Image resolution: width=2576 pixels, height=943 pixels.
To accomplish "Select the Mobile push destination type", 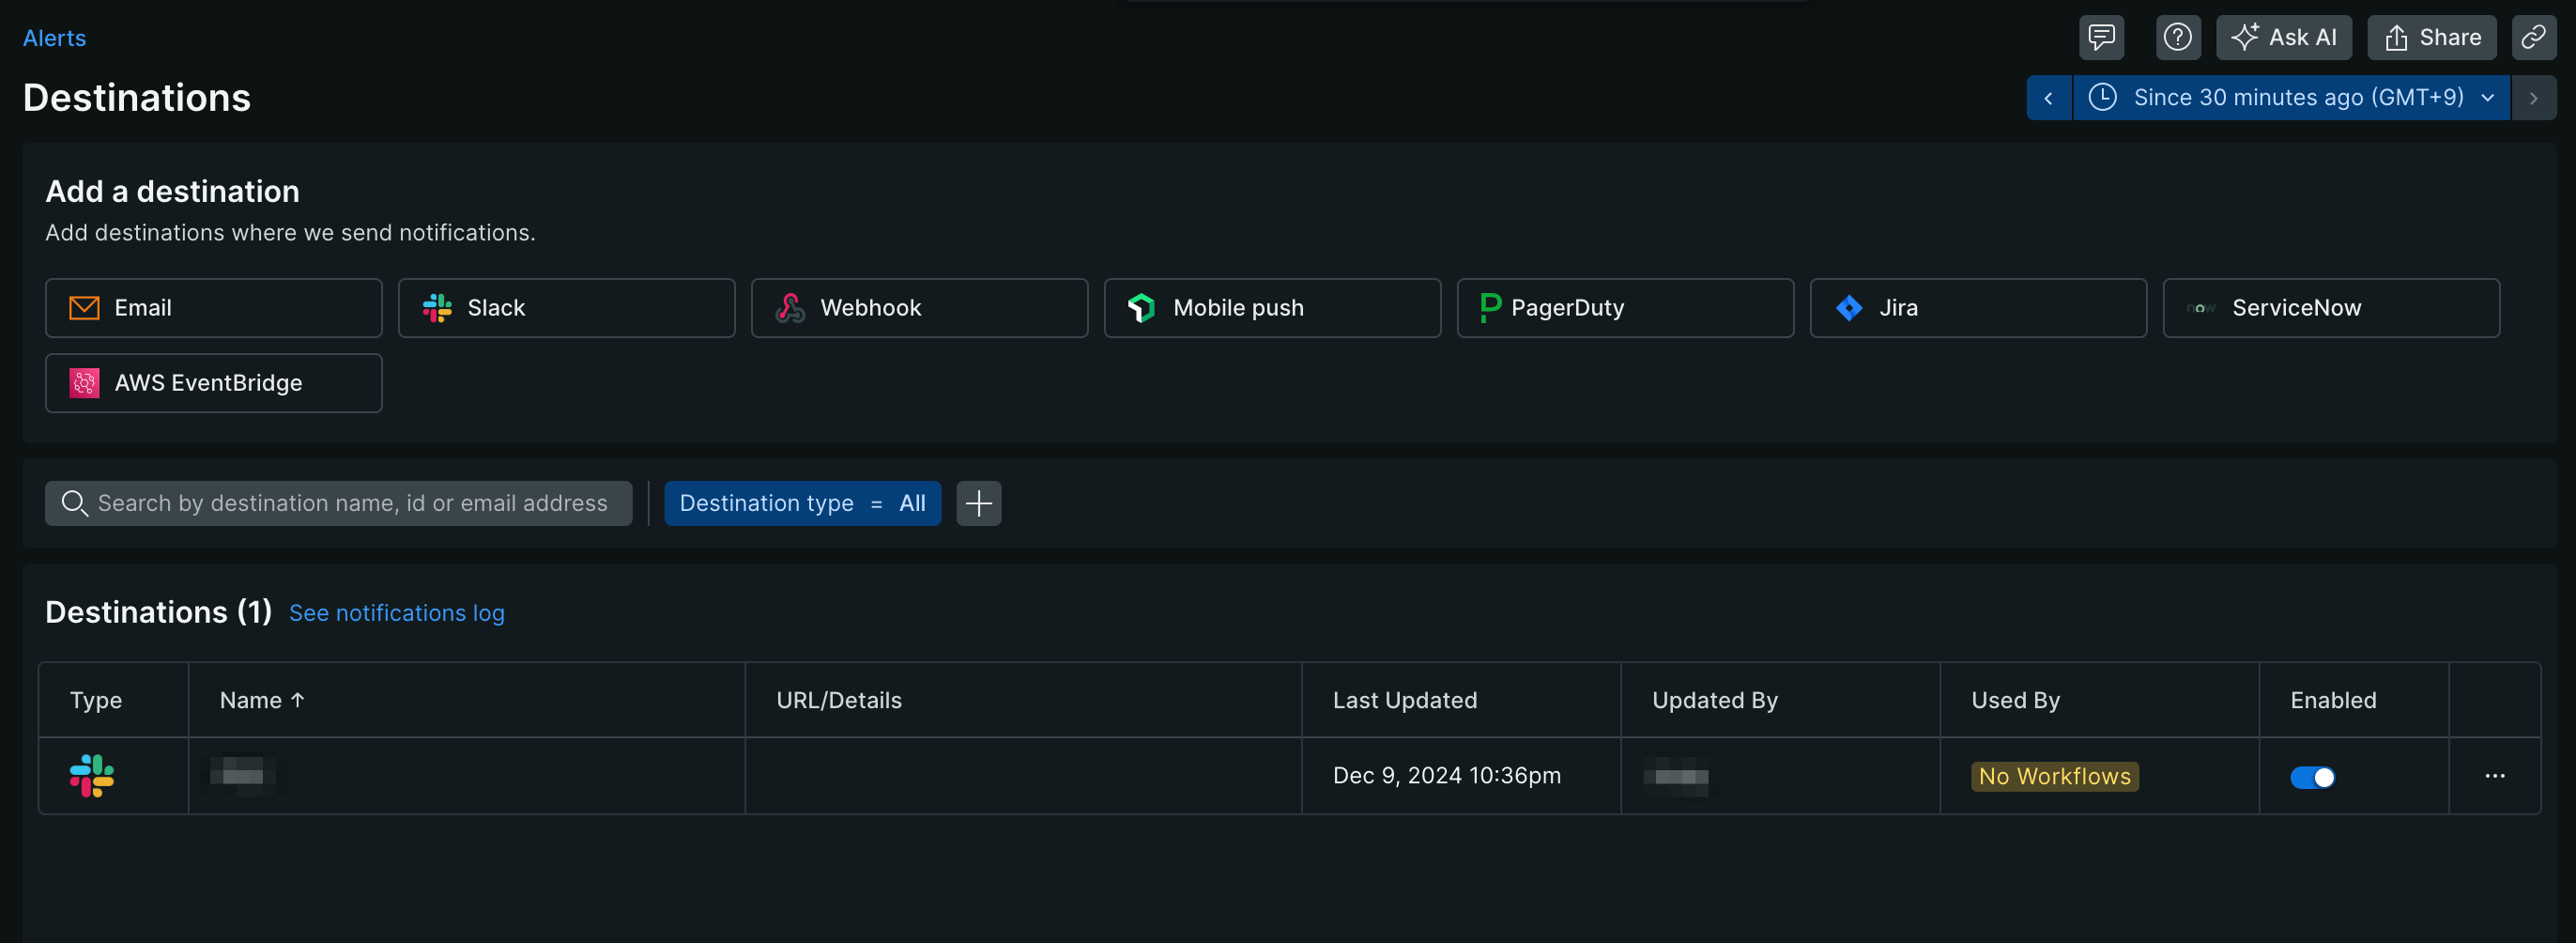I will pos(1272,308).
